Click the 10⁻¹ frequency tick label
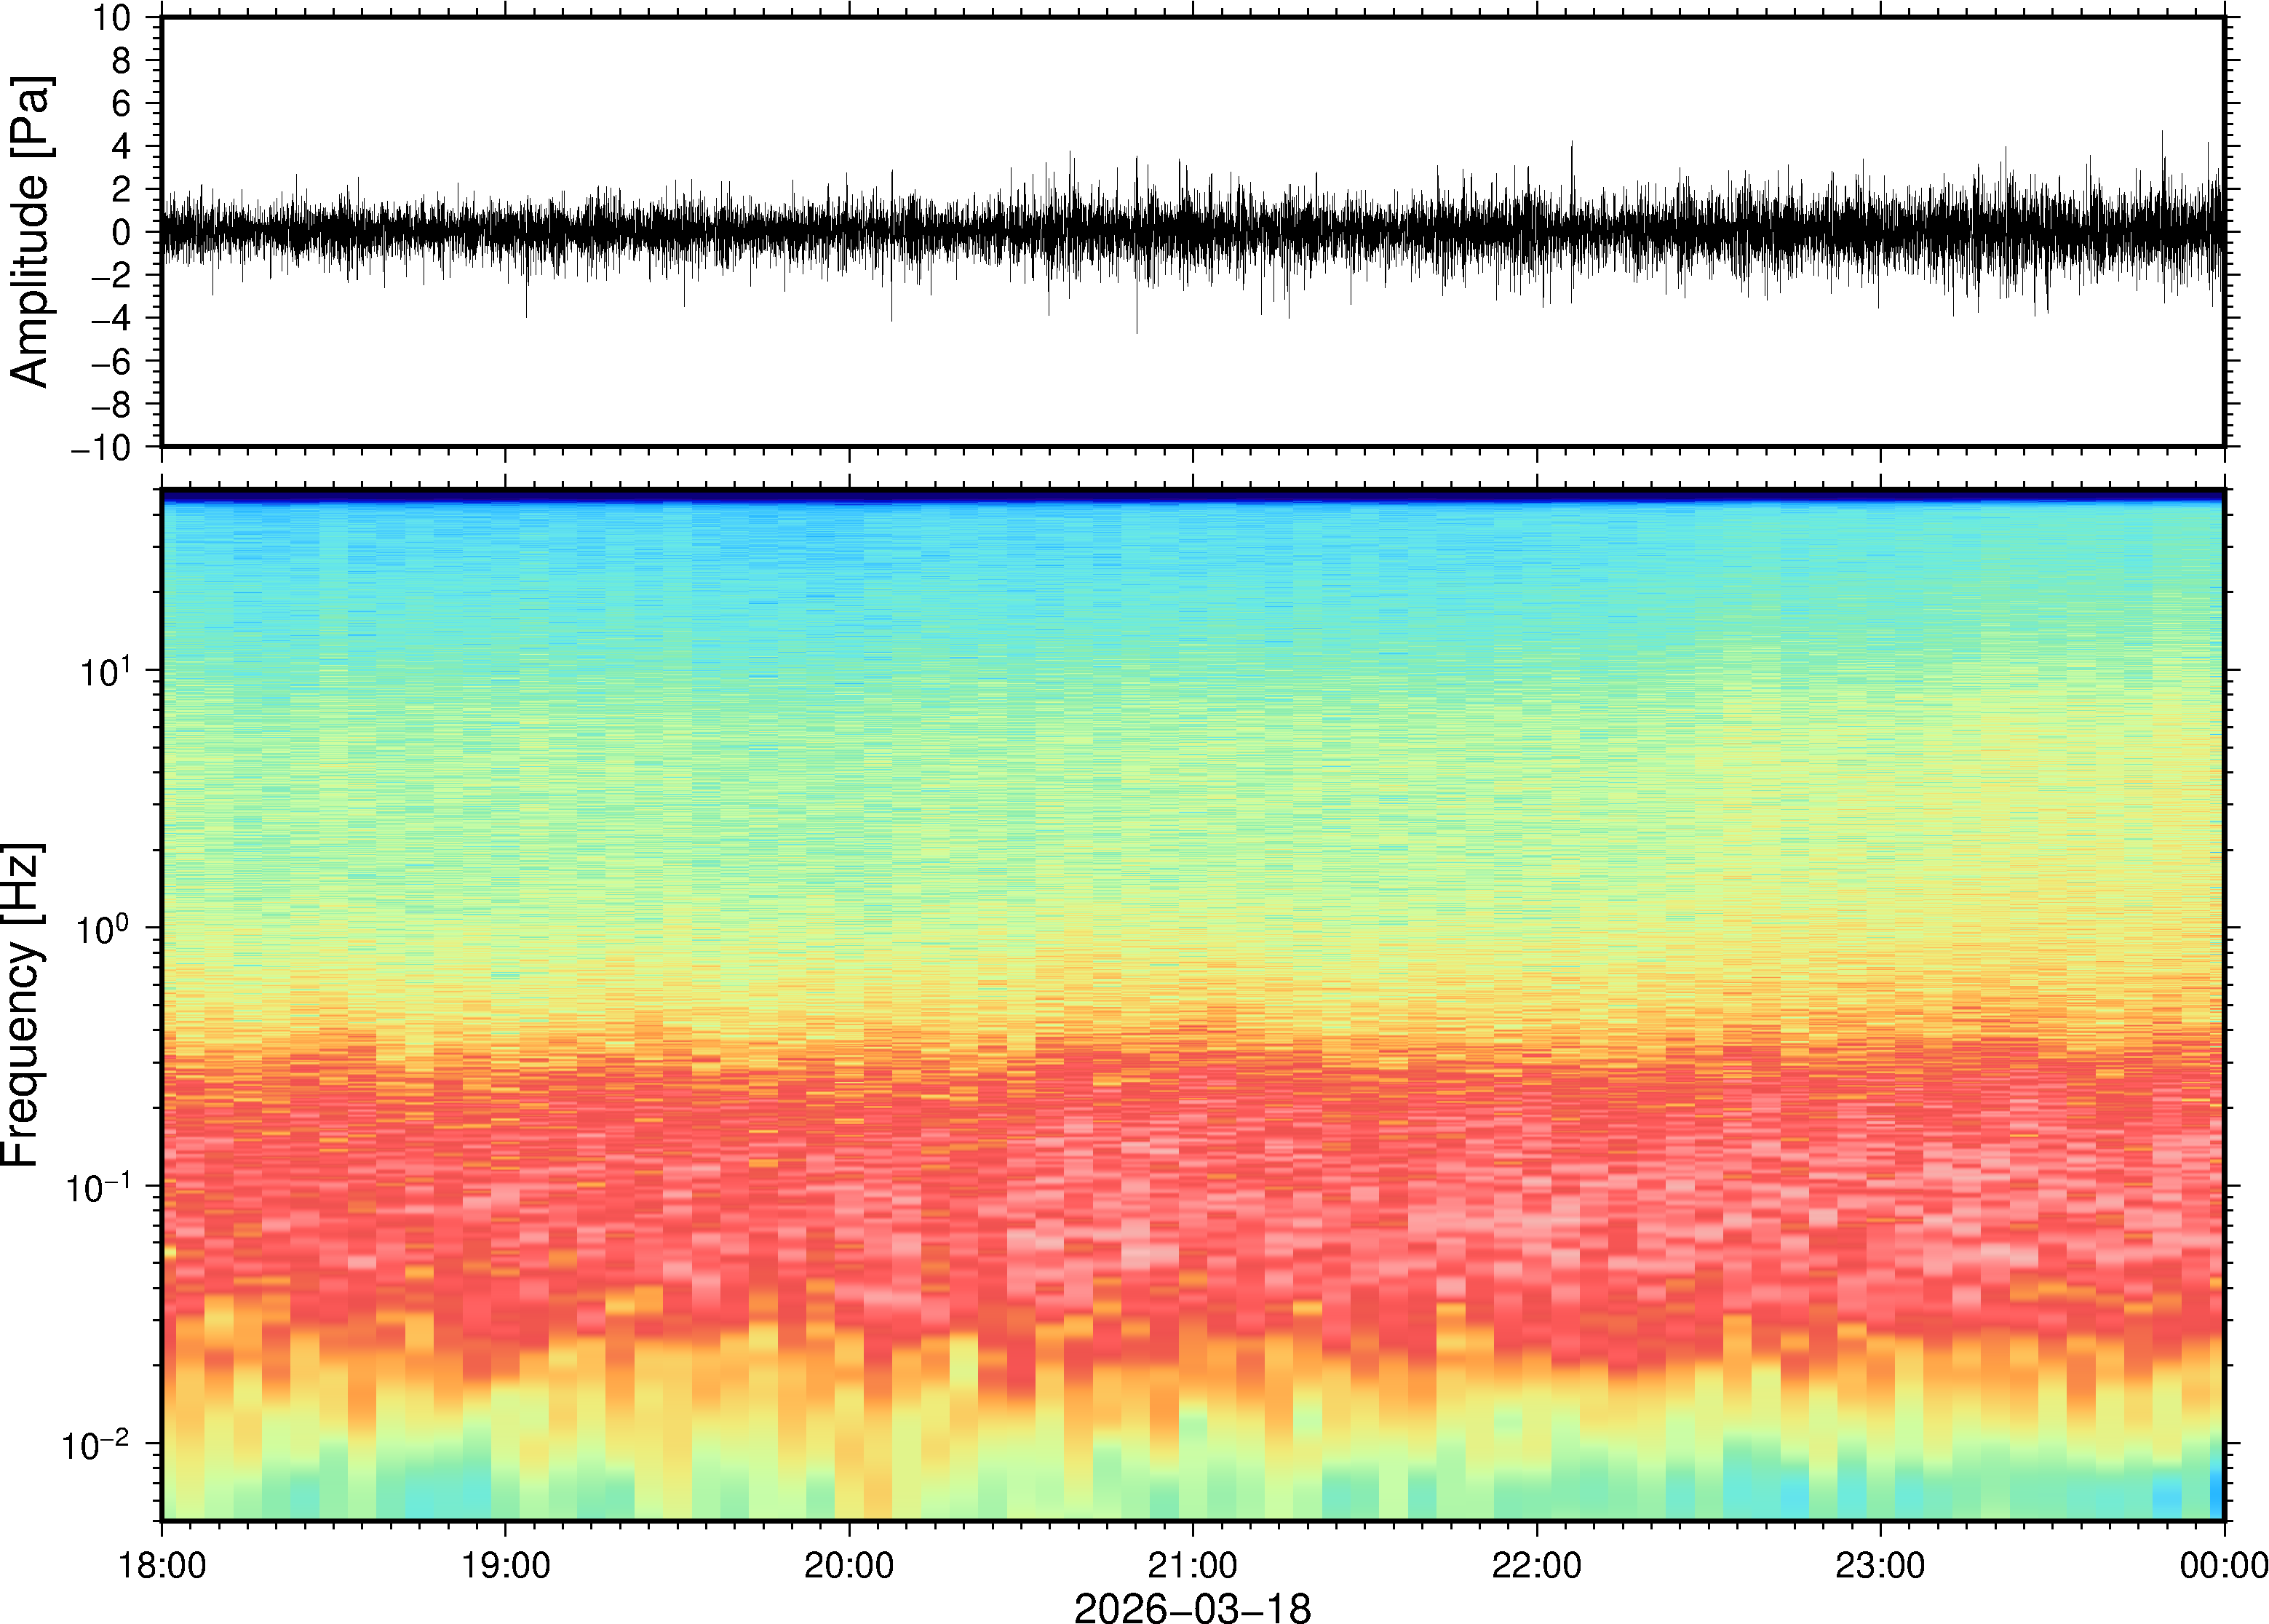The image size is (2269, 1624). (x=100, y=1187)
